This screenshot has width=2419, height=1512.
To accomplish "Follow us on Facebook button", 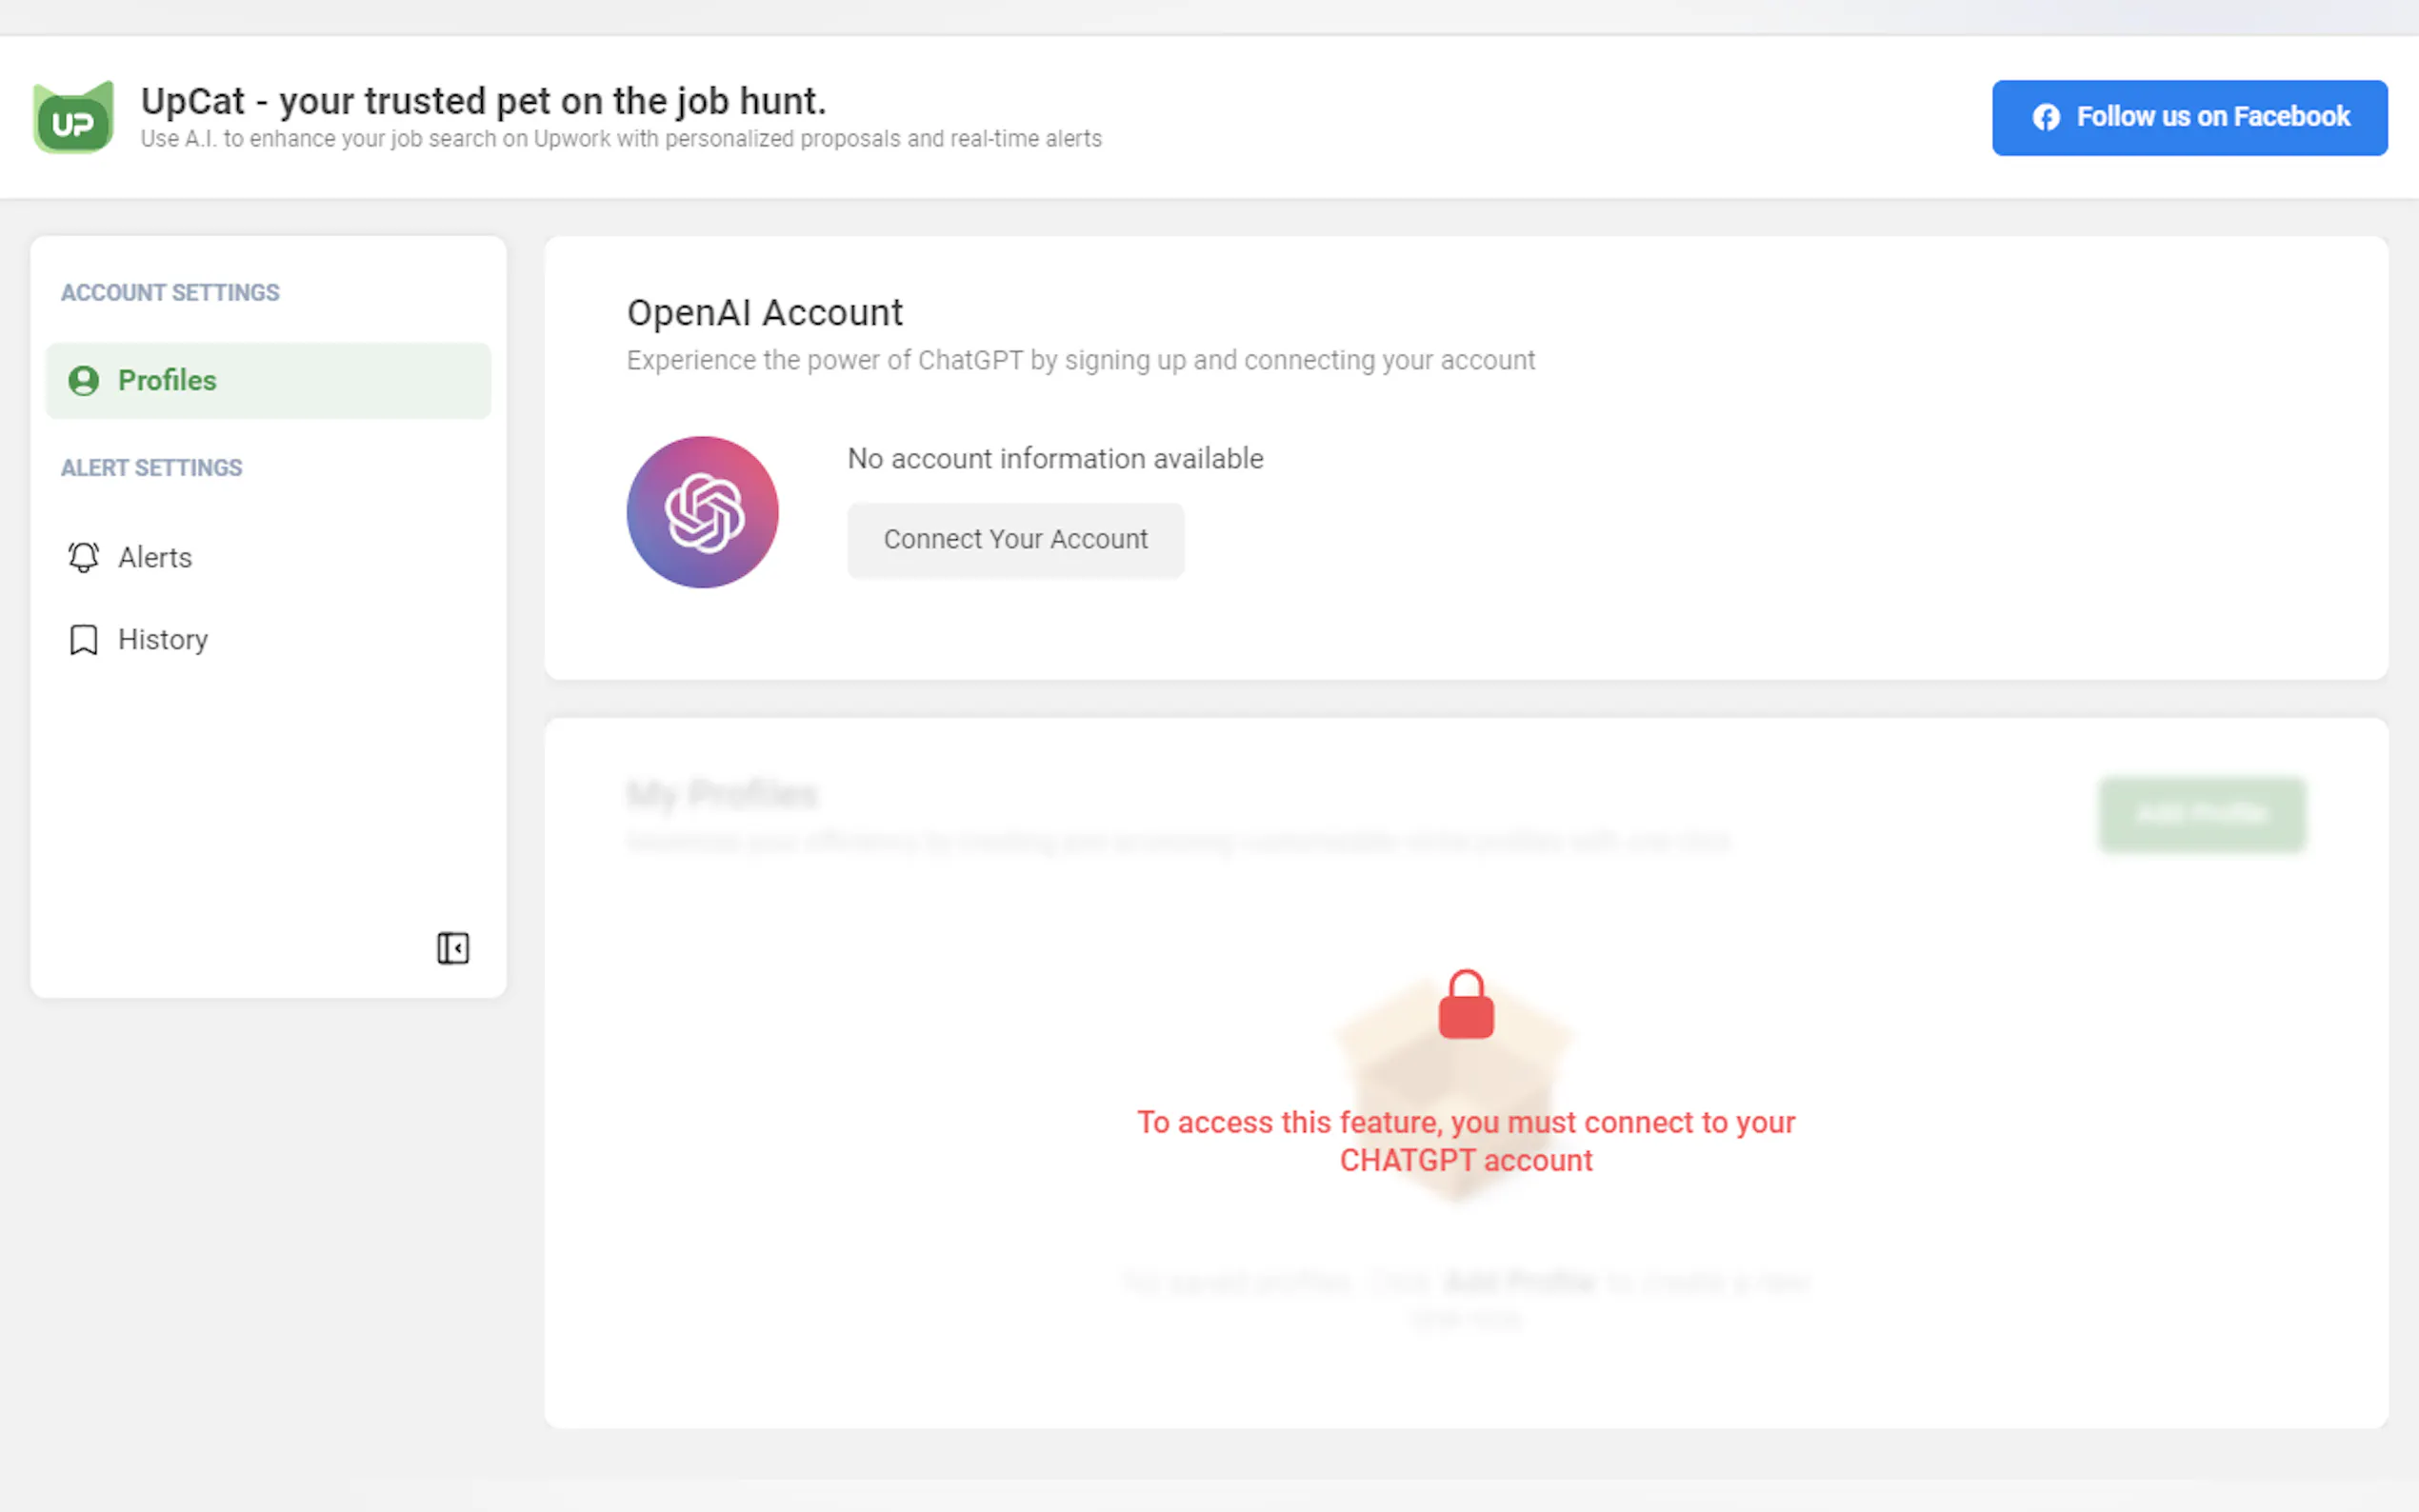I will 2189,118.
